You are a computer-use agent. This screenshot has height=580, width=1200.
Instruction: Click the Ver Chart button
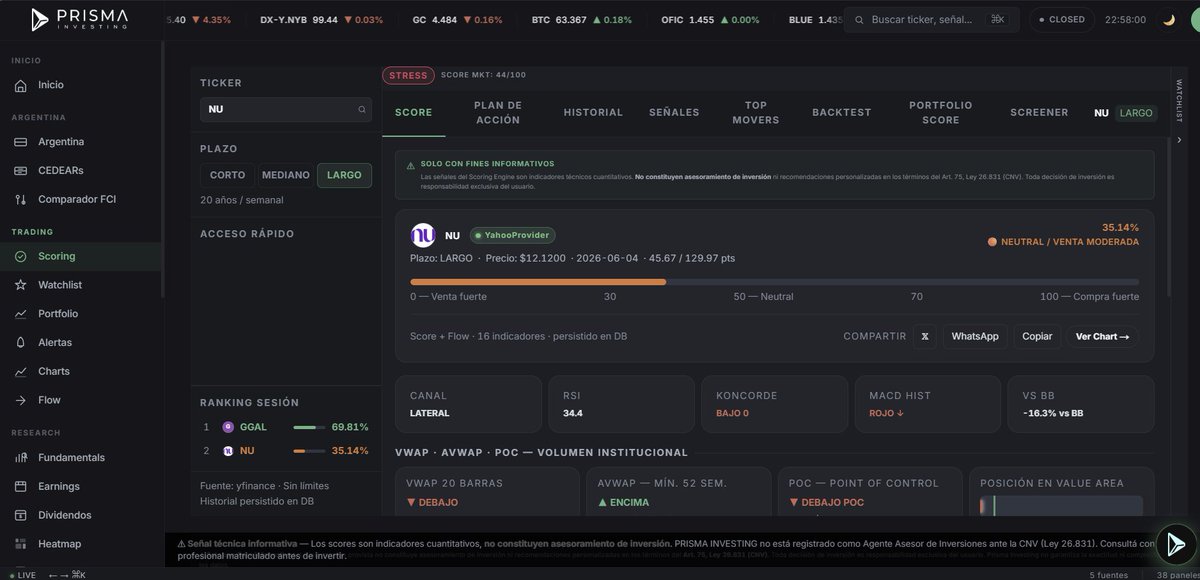1102,336
